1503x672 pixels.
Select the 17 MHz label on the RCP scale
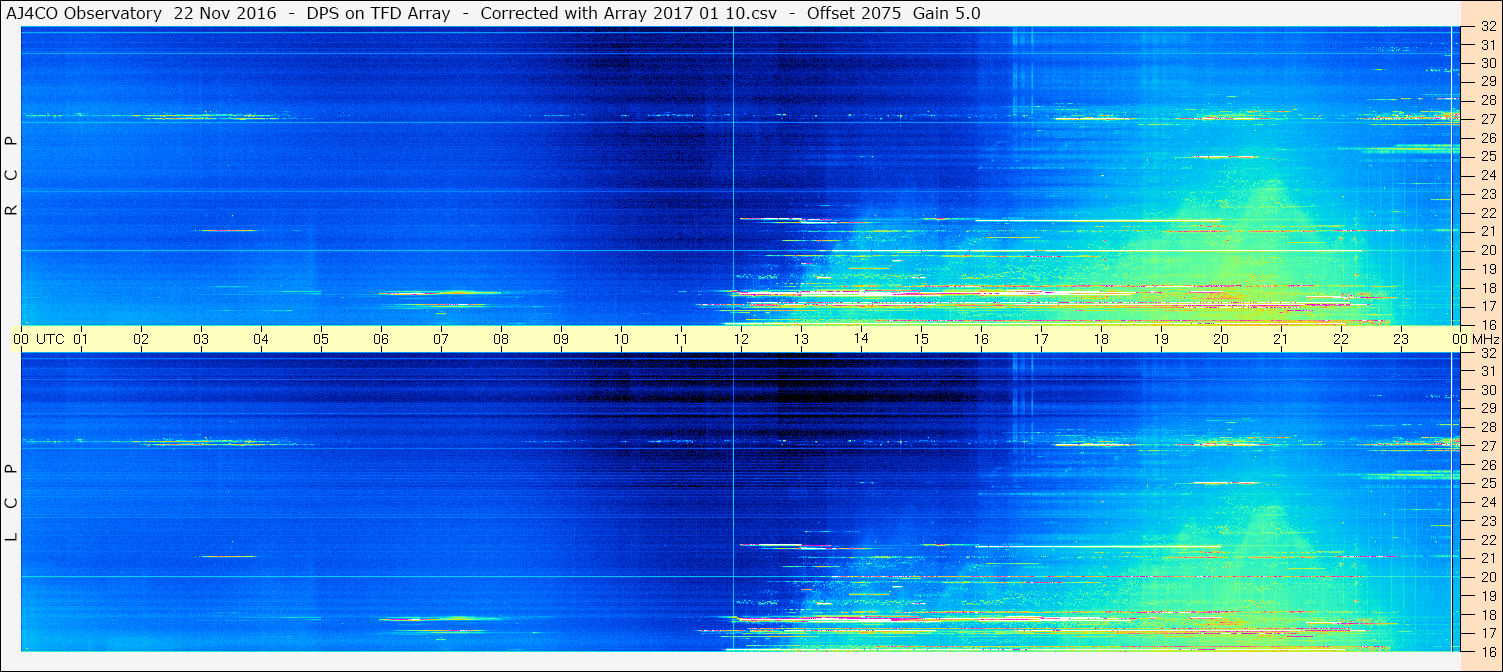[1488, 306]
